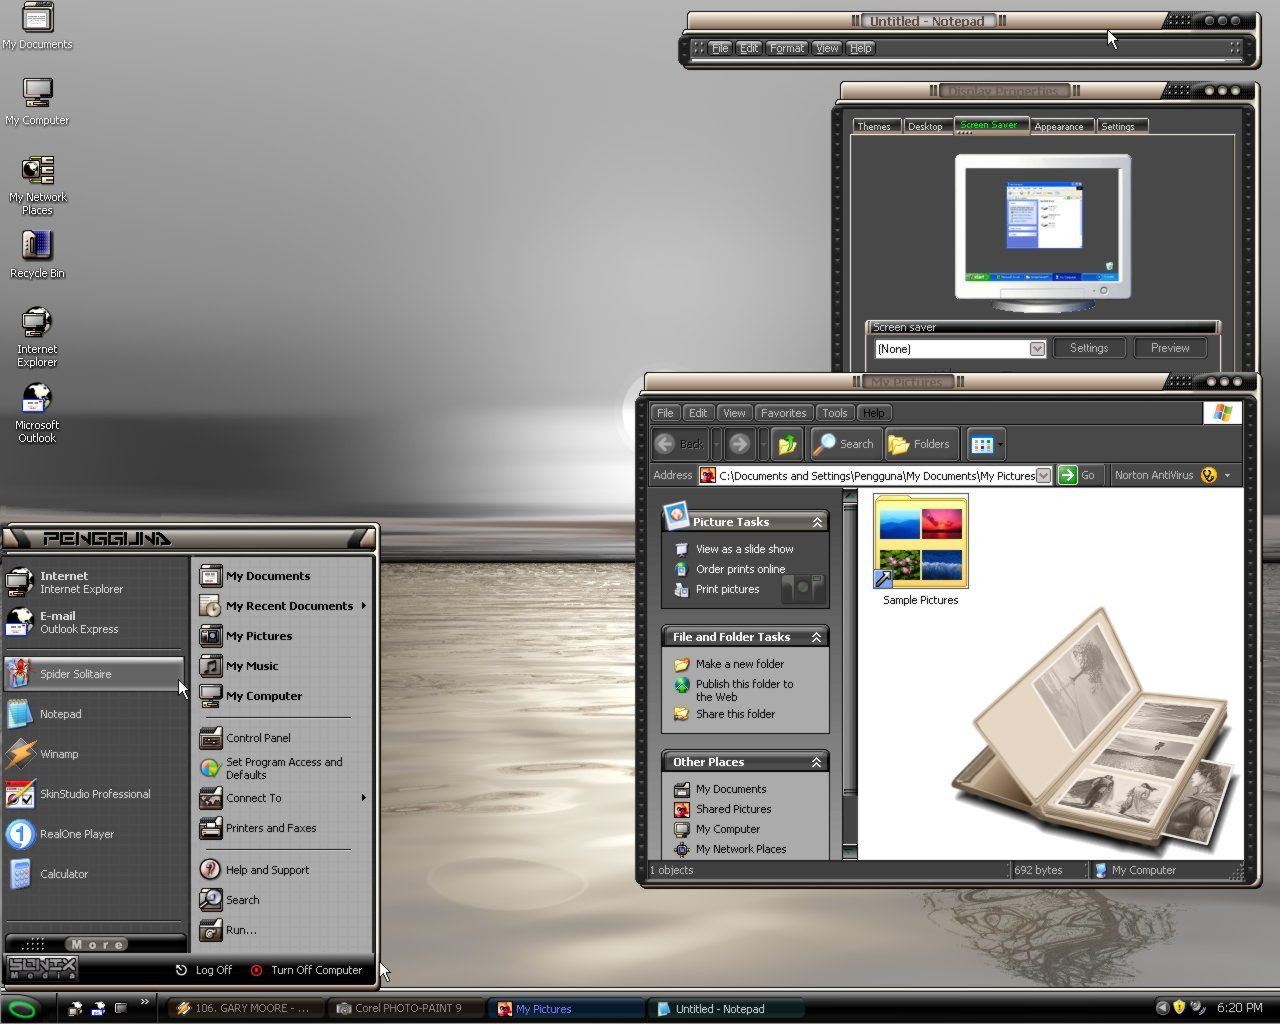
Task: Open the My Documents desktop icon
Action: click(x=37, y=27)
